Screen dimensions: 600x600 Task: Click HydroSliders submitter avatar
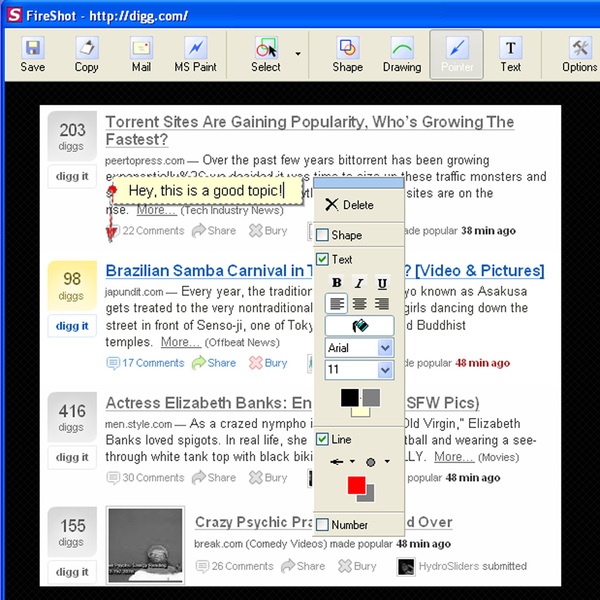pyautogui.click(x=406, y=567)
